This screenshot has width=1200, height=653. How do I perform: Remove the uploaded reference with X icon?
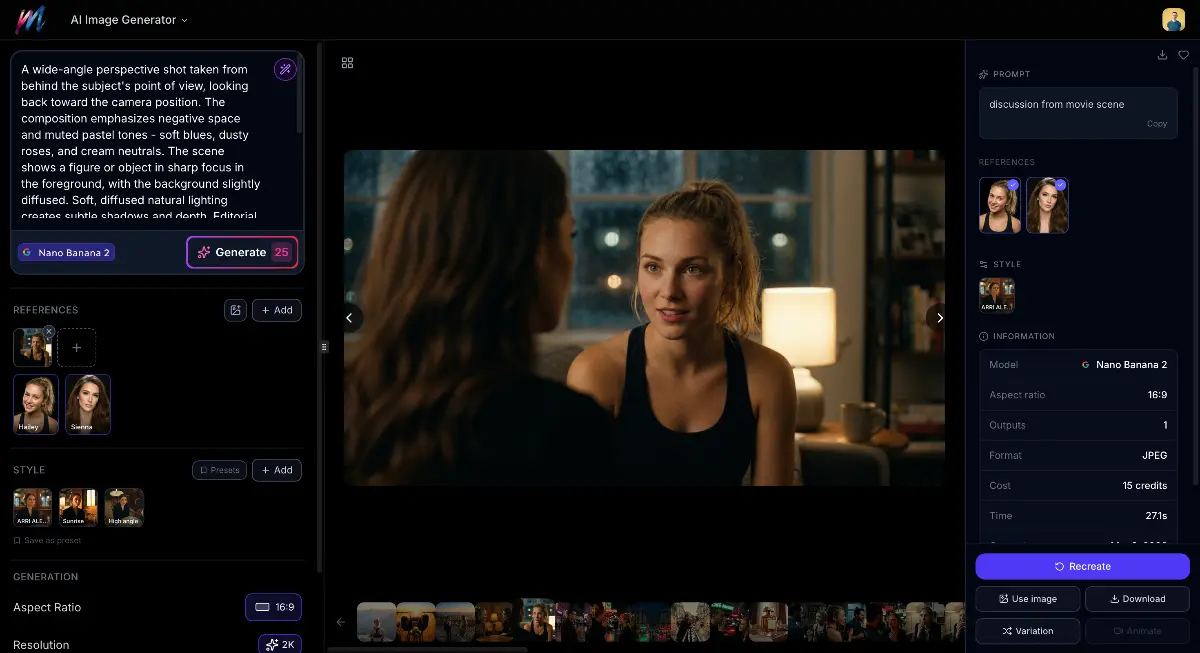tap(49, 331)
